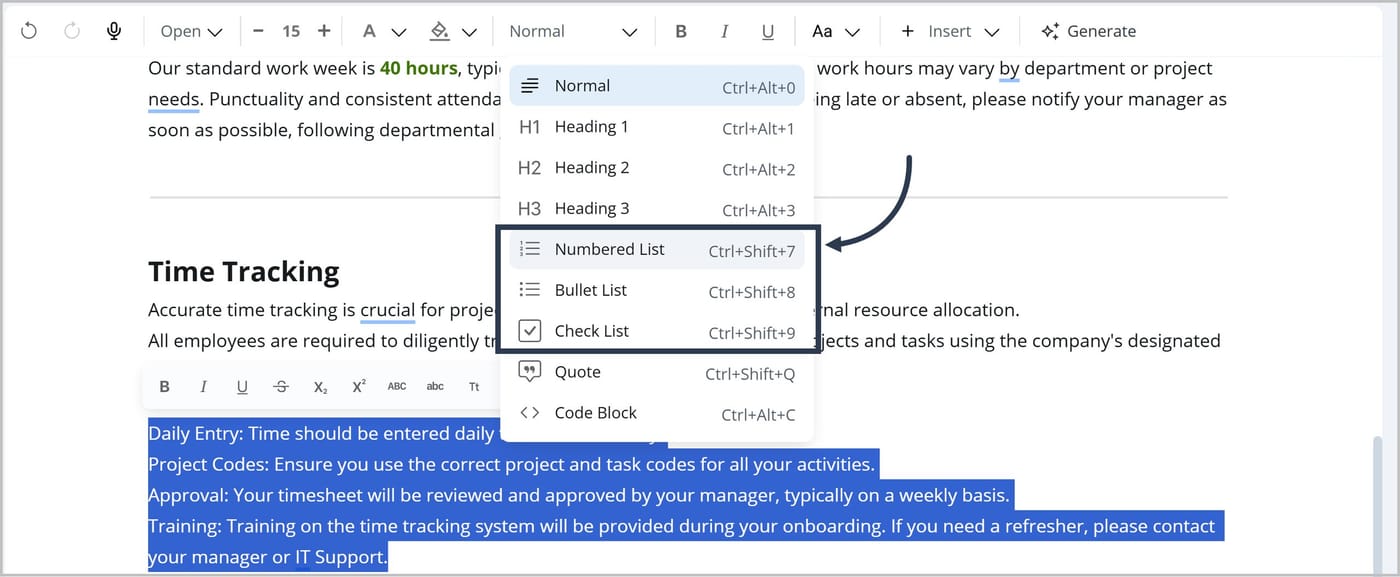Screen dimensions: 1400x577
Task: Toggle Underline in the top toolbar
Action: tap(768, 31)
